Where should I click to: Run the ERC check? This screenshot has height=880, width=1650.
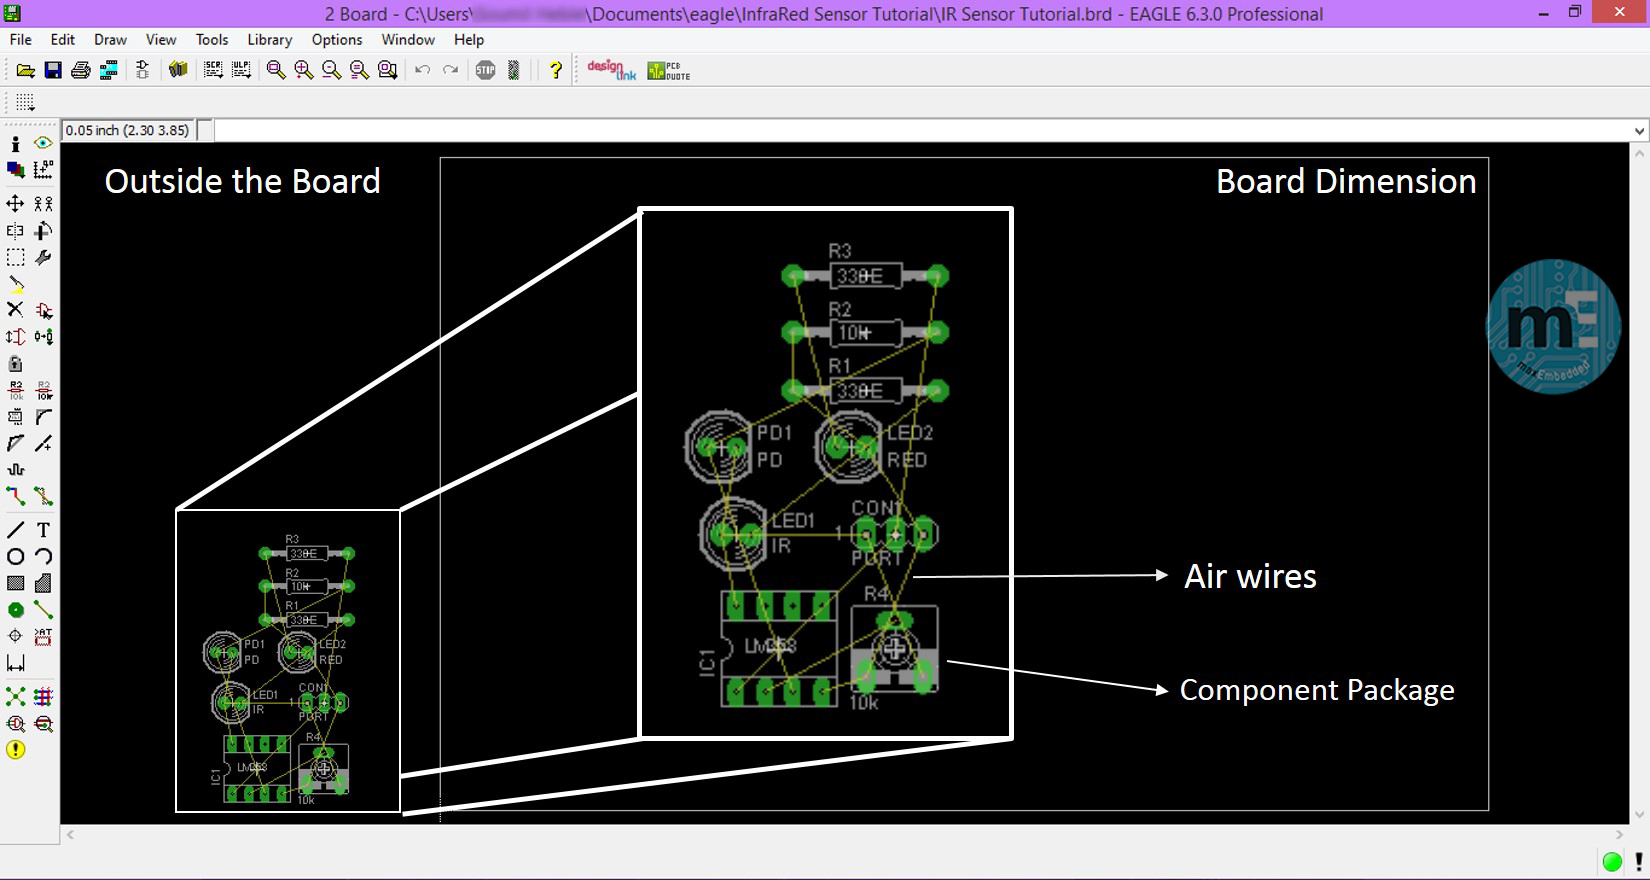pos(15,724)
